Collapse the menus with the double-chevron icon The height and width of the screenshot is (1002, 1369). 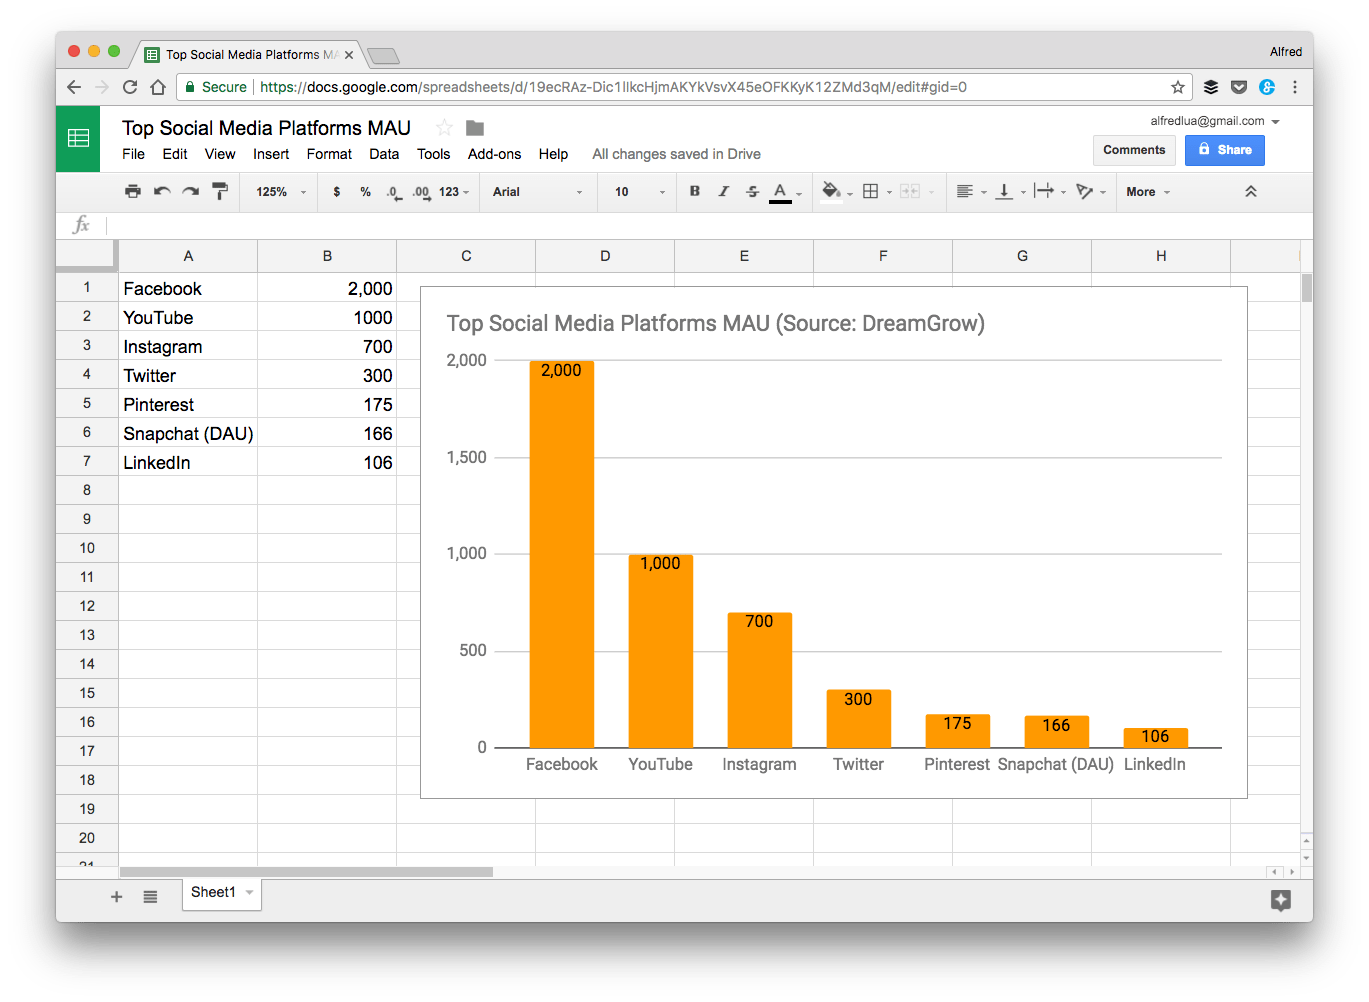point(1250,191)
